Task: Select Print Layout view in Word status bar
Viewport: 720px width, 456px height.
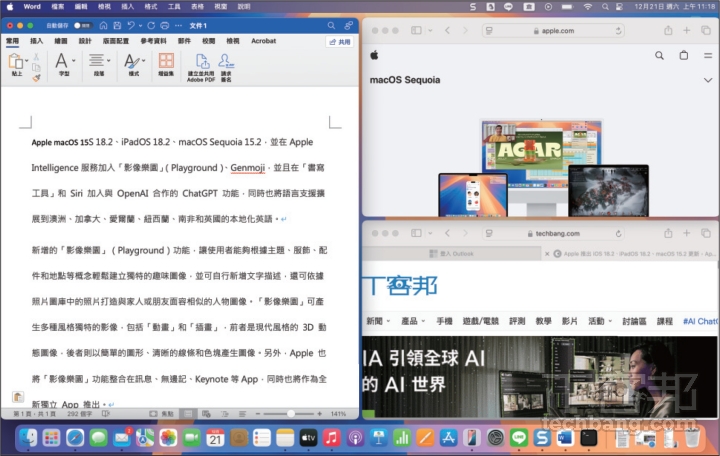Action: pos(188,414)
